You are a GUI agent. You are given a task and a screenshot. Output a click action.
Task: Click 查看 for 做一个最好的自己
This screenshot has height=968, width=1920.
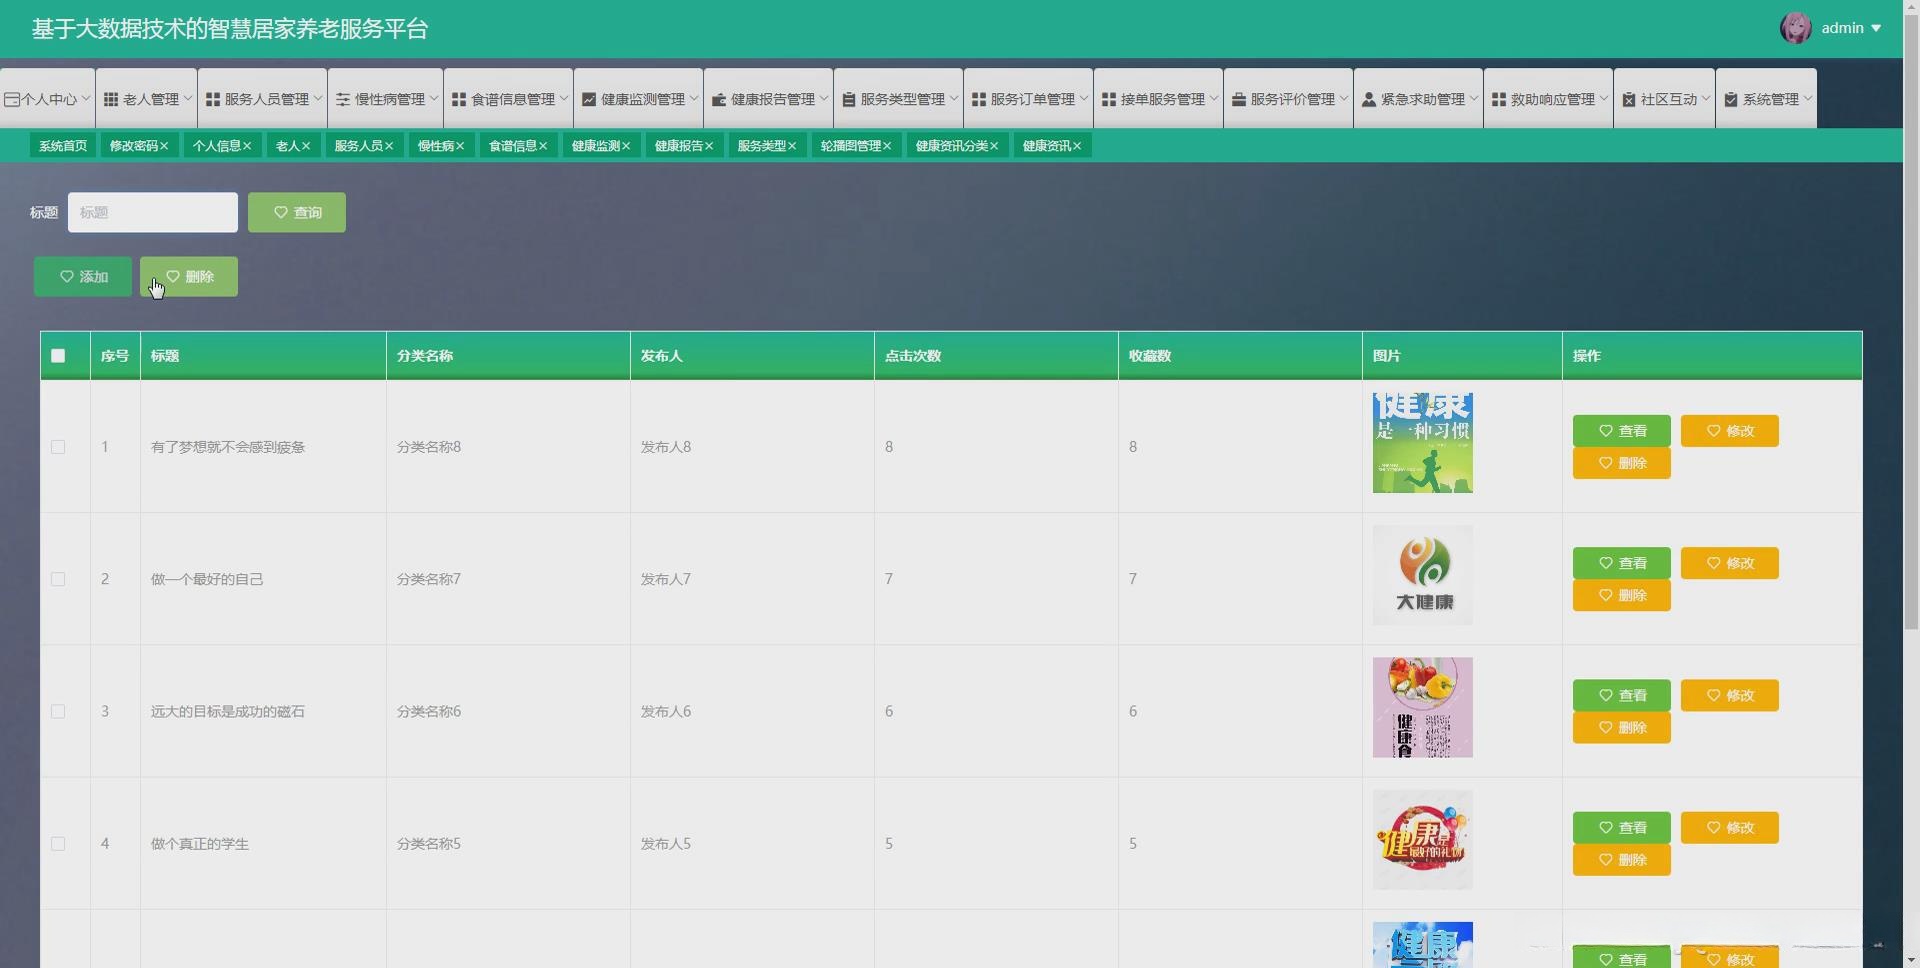coord(1622,563)
